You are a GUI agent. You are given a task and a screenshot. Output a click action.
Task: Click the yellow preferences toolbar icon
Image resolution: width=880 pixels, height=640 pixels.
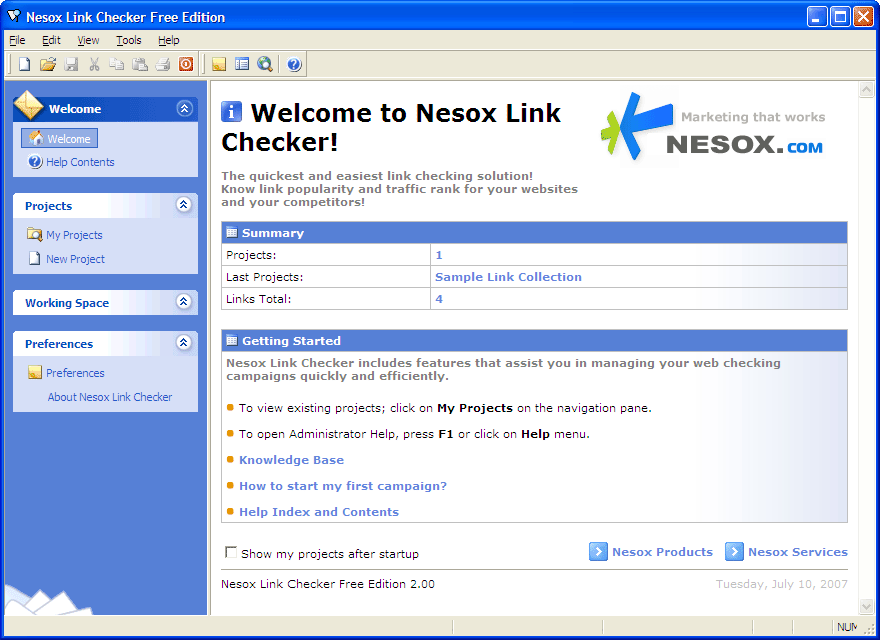(219, 65)
